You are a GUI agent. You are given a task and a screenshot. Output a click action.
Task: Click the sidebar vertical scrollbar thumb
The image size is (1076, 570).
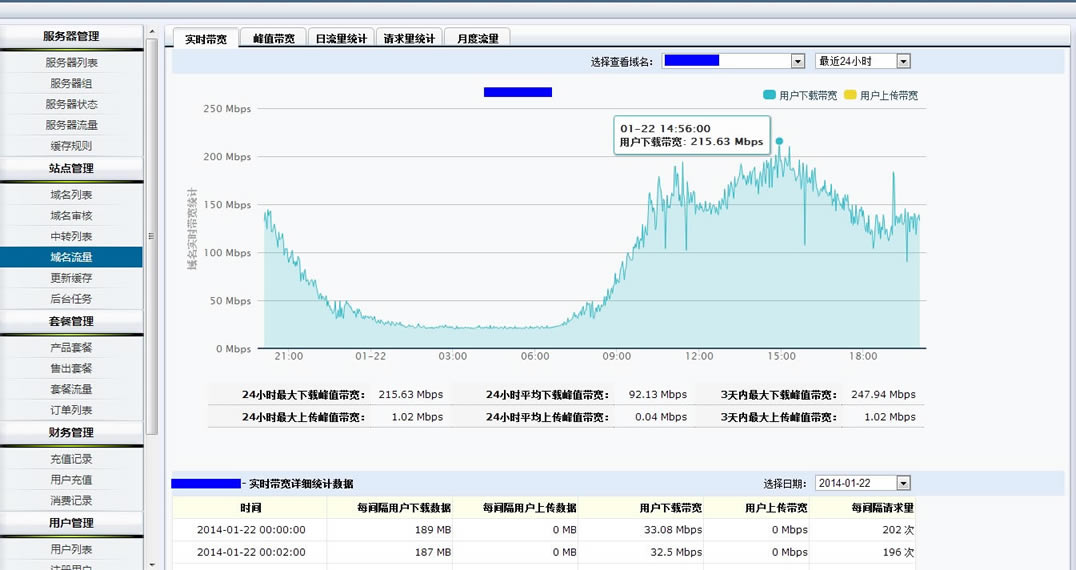tap(152, 237)
